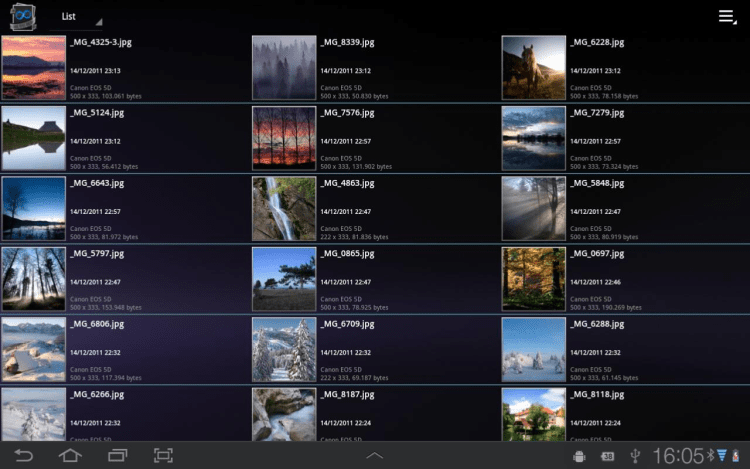The image size is (750, 469).
Task: Select the file name _MG_6228.jpg
Action: tap(597, 42)
